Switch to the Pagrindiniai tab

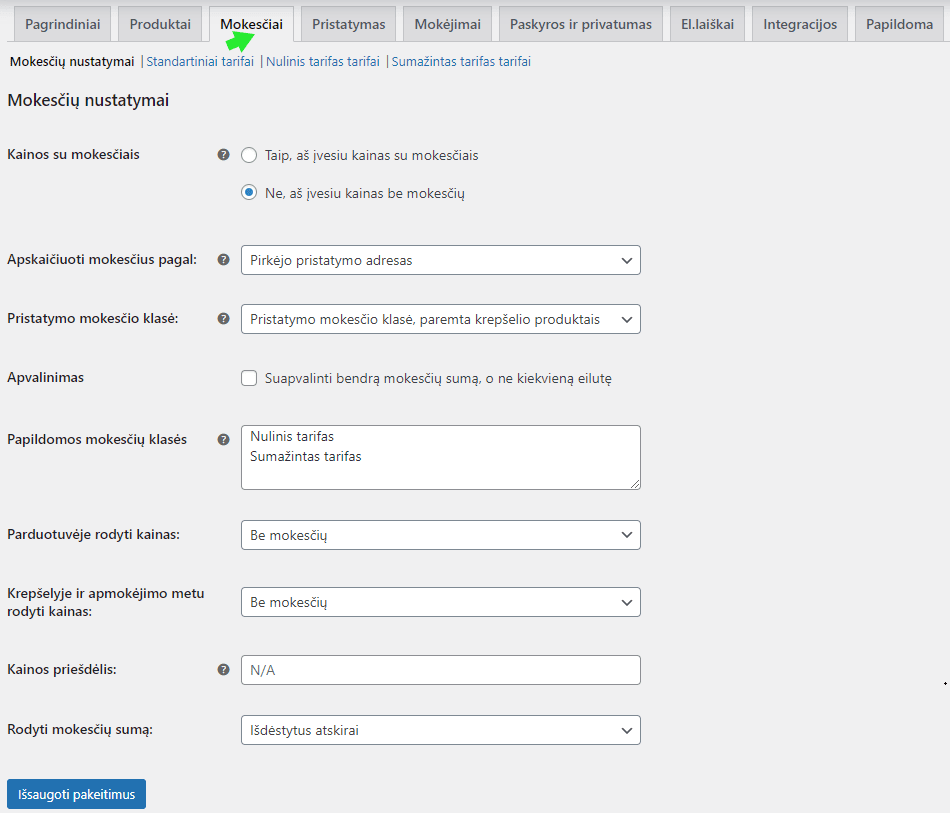62,24
